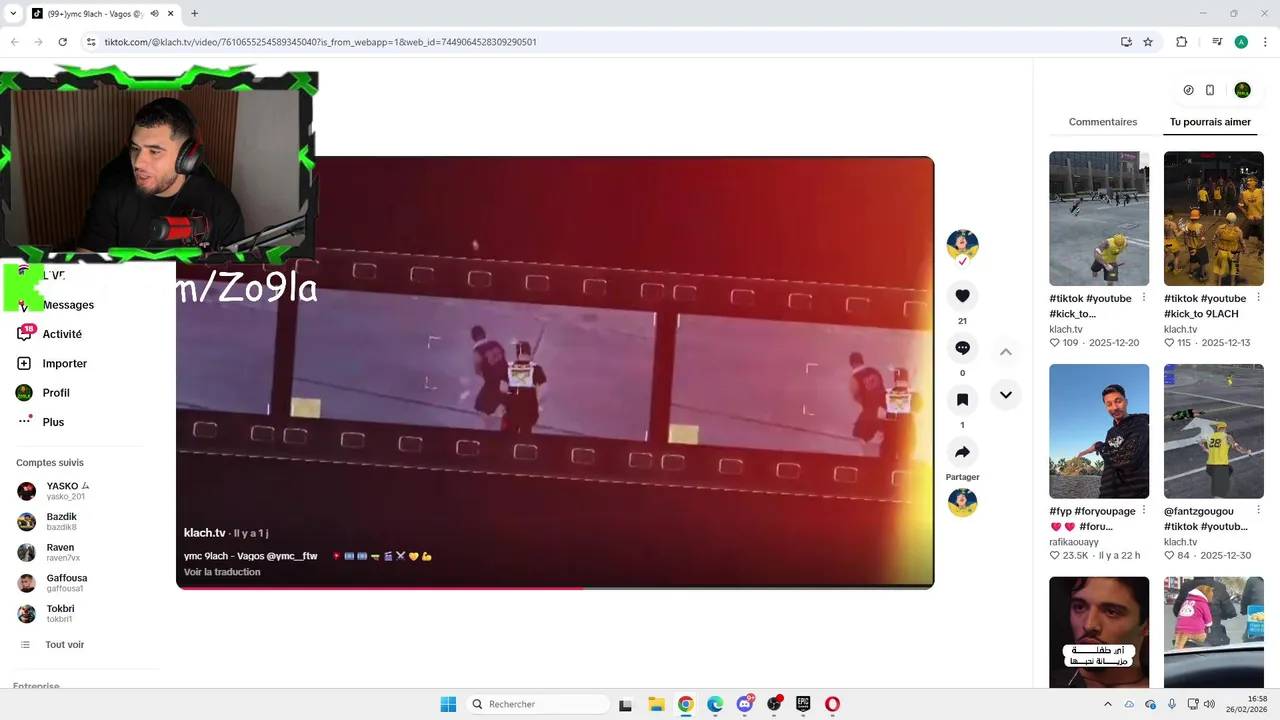The image size is (1280, 720).
Task: Share the video using the Partager arrow
Action: coord(962,452)
